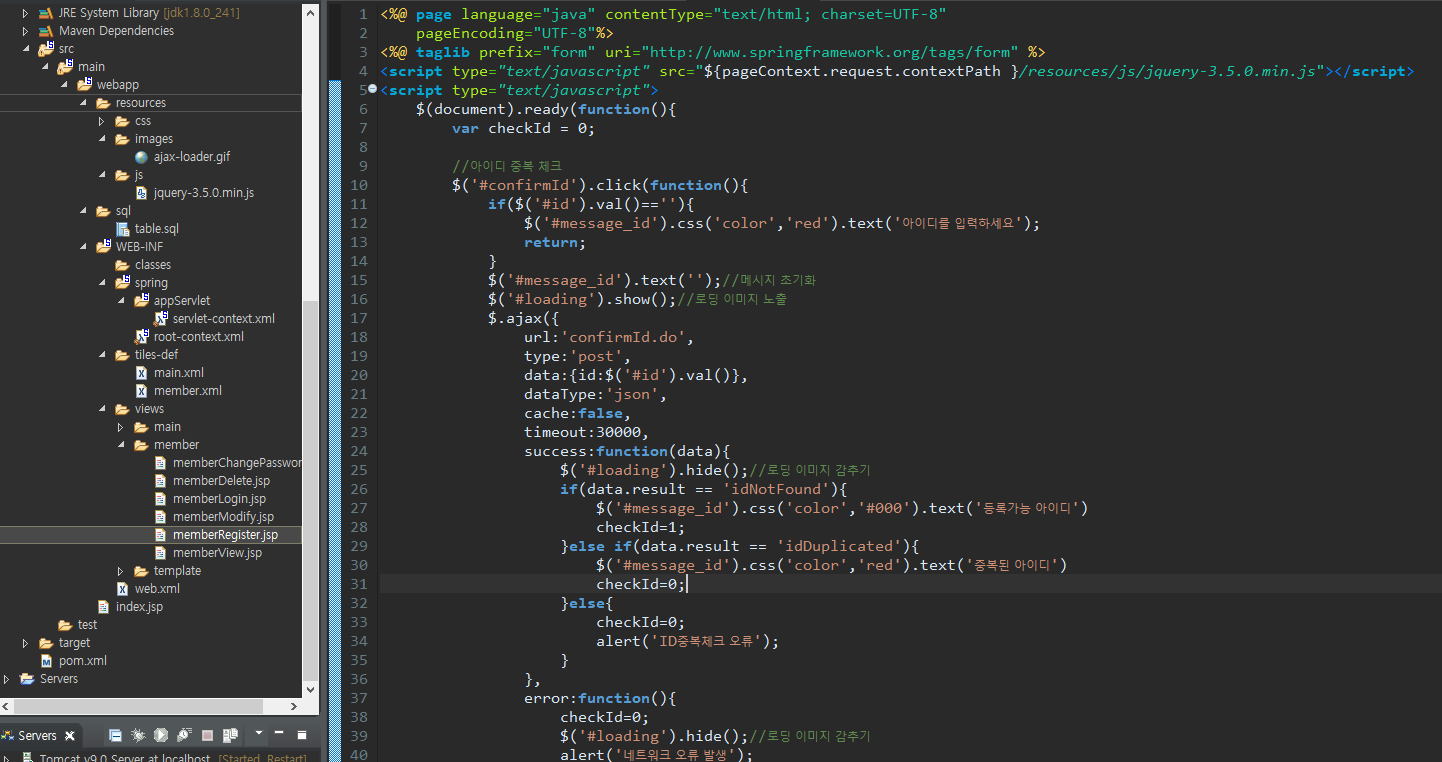Select memberChangePassword file in the tree
1442x762 pixels.
237,463
